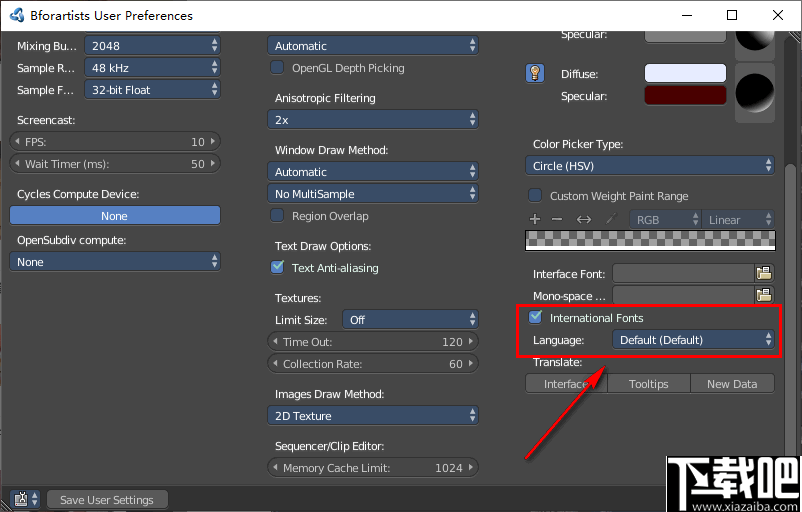Open the Language dropdown
The height and width of the screenshot is (512, 802).
click(695, 340)
